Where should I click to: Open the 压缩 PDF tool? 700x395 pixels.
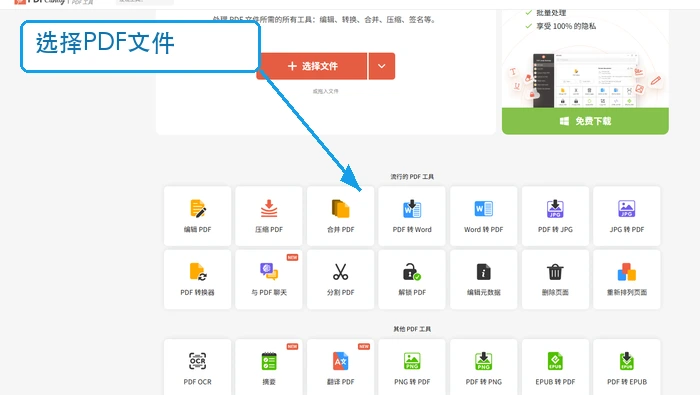click(x=269, y=216)
